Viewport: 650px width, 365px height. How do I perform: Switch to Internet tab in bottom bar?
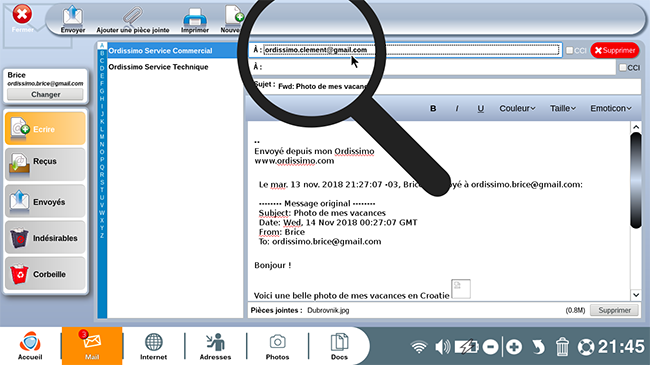[x=153, y=346]
